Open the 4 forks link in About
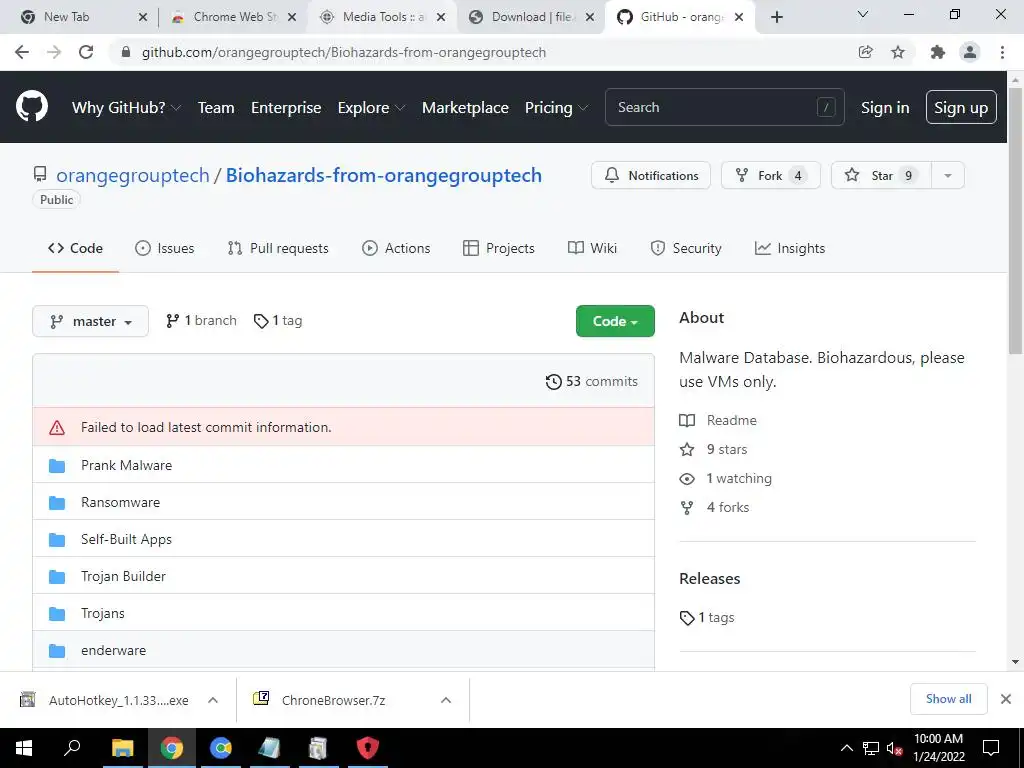 click(x=714, y=507)
